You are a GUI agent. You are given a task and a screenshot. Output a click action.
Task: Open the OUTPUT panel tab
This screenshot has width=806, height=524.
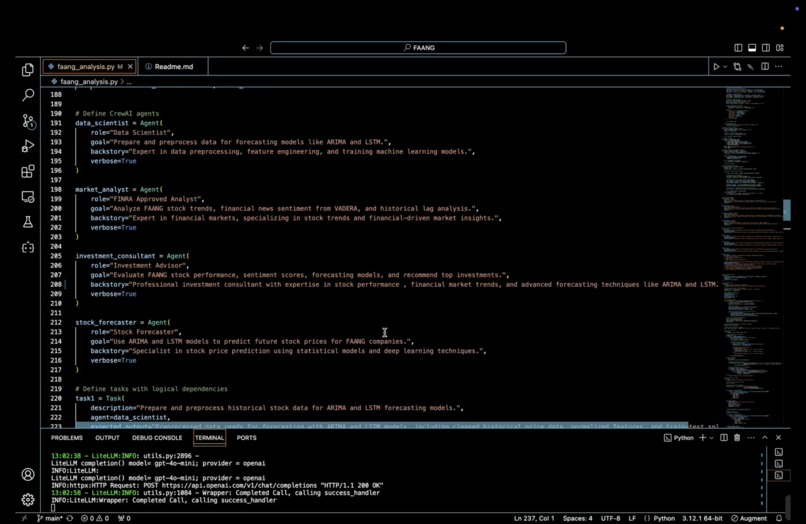pos(107,438)
